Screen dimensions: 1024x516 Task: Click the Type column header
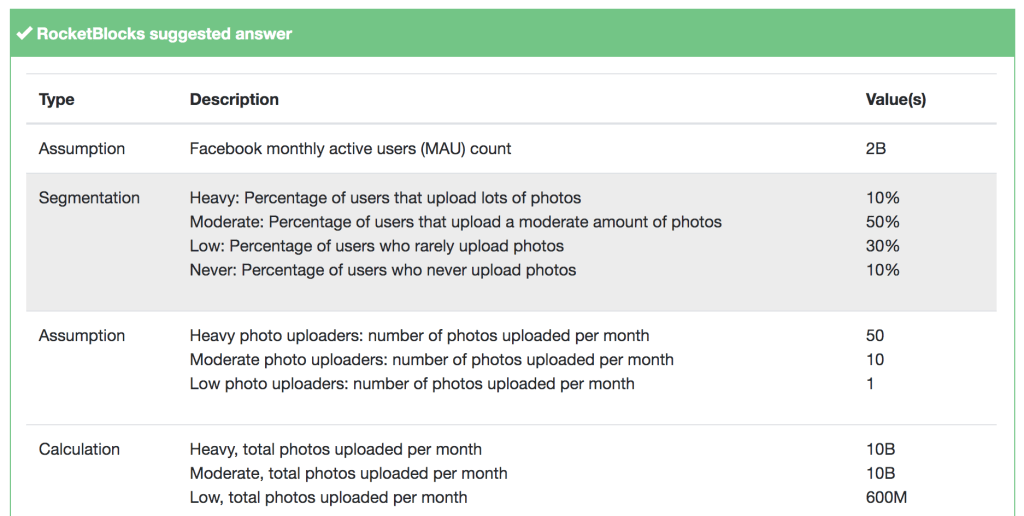coord(57,100)
